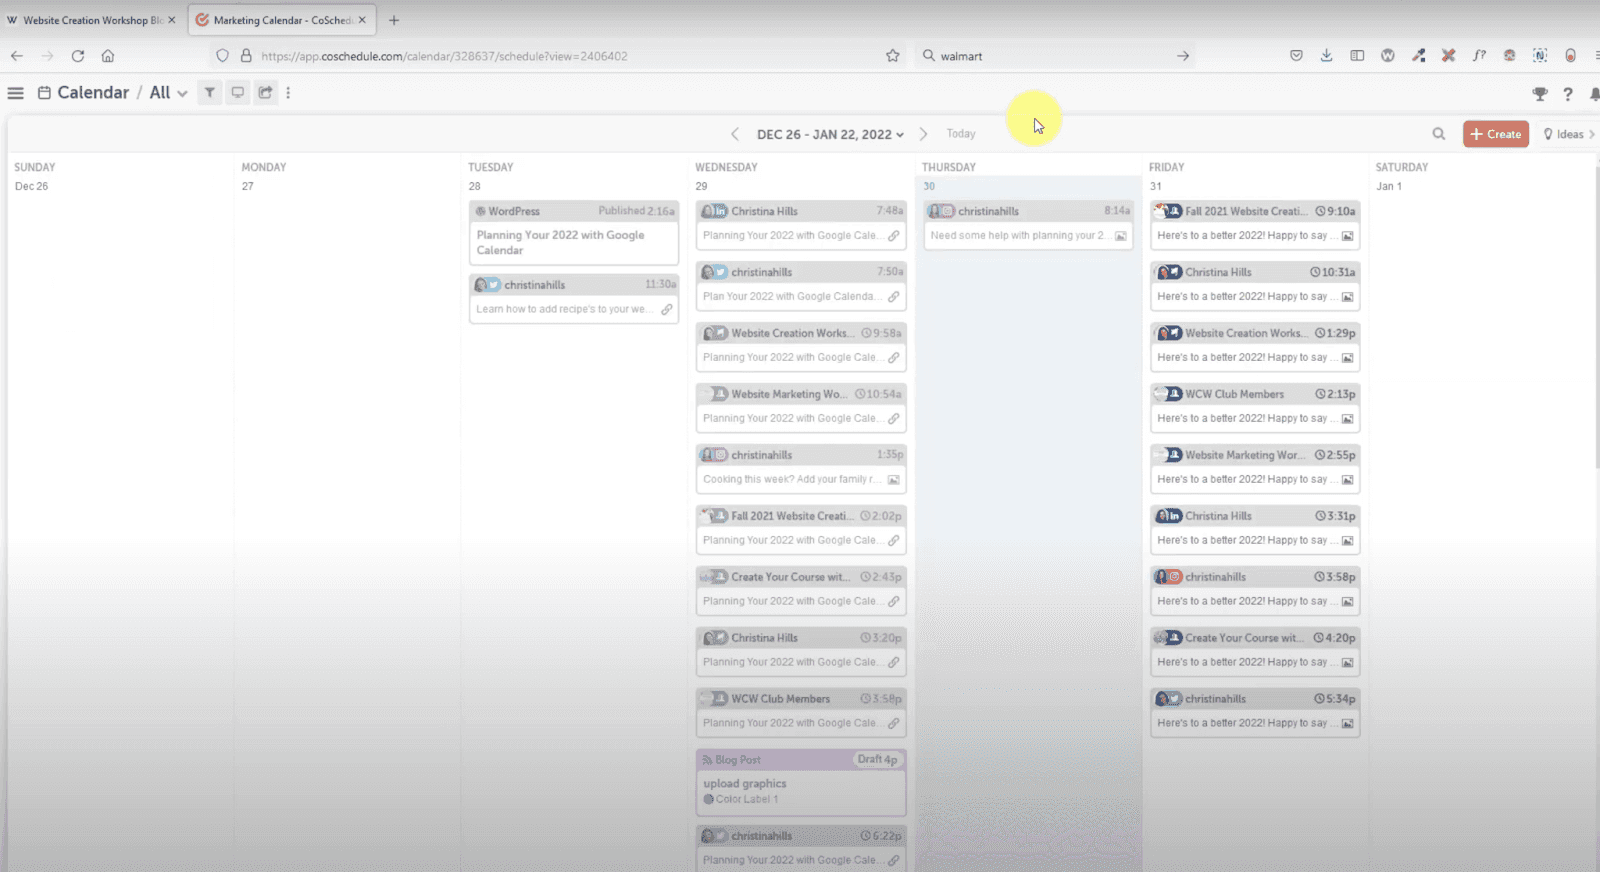
Task: Open Create Your Course 2:43p post
Action: click(x=801, y=590)
